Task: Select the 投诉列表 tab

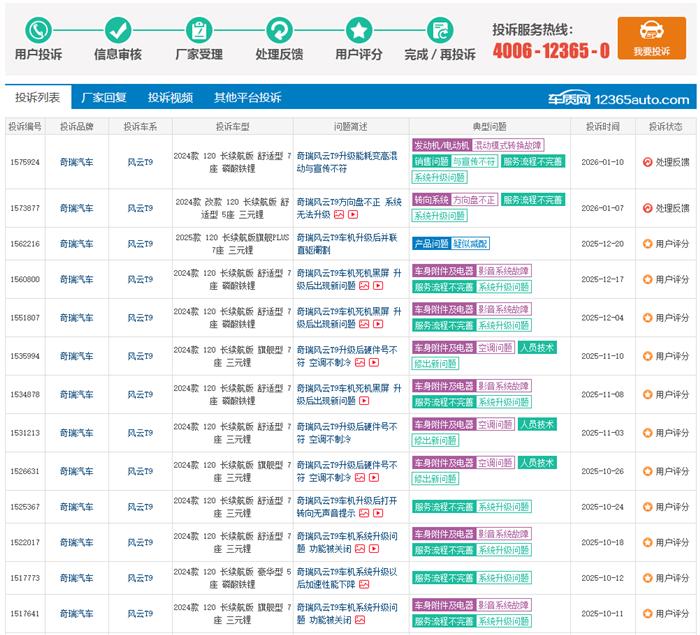Action: click(37, 98)
